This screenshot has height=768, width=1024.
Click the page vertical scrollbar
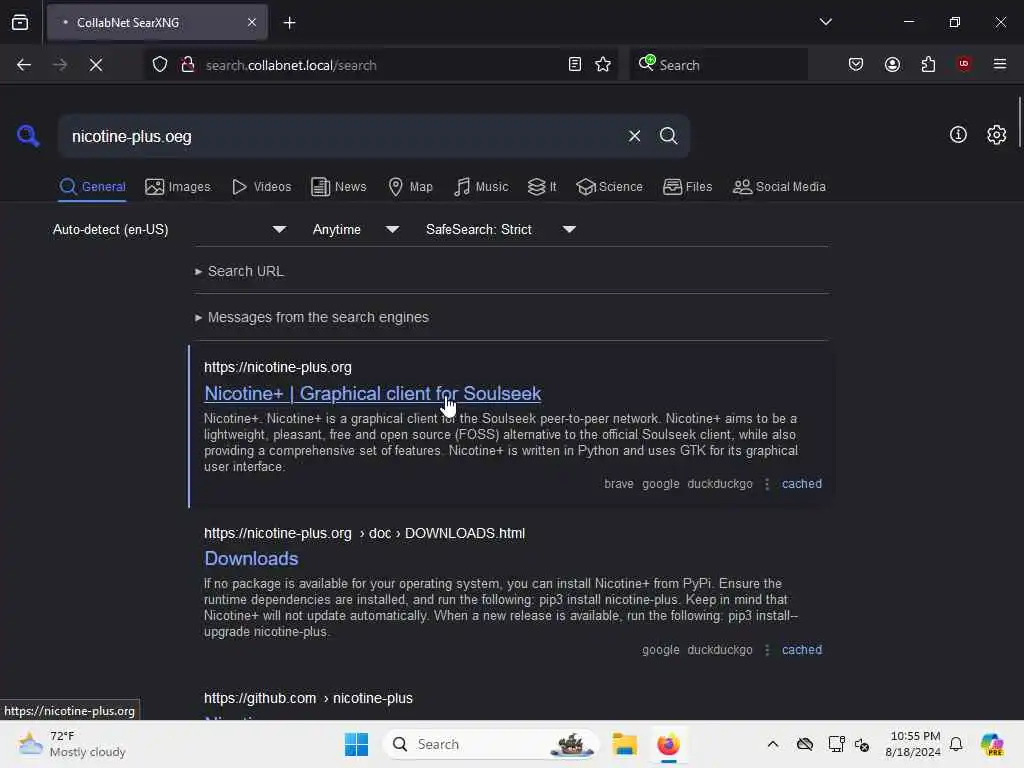[x=1019, y=122]
